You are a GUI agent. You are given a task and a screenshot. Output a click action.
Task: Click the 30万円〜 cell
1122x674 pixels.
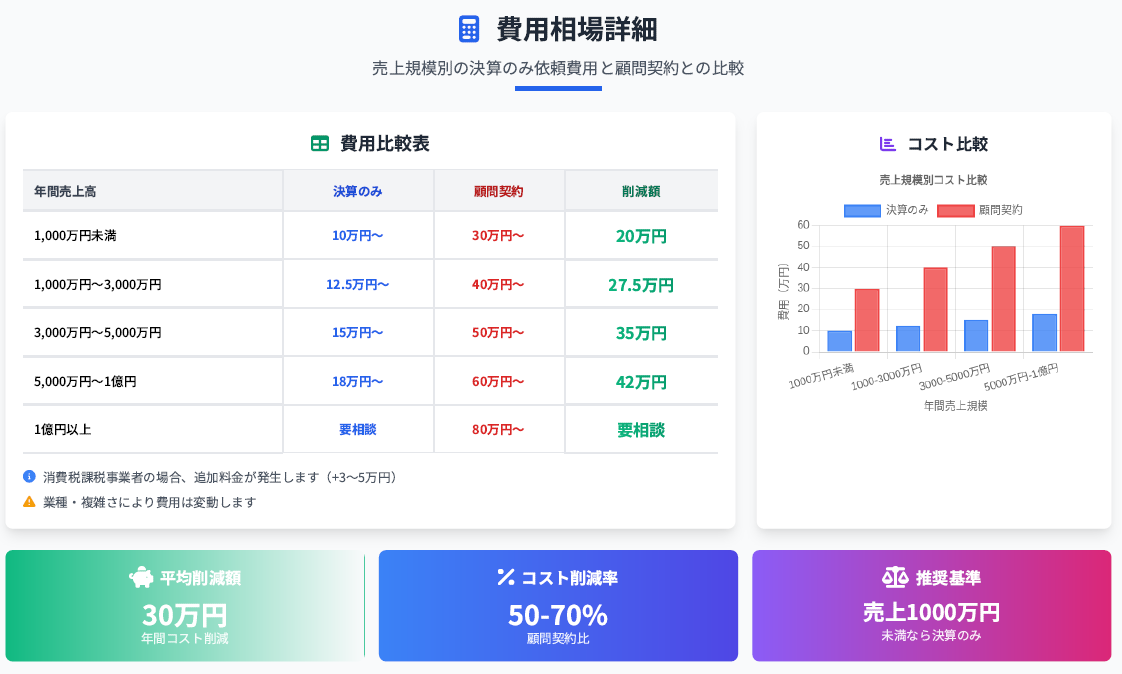(x=499, y=235)
